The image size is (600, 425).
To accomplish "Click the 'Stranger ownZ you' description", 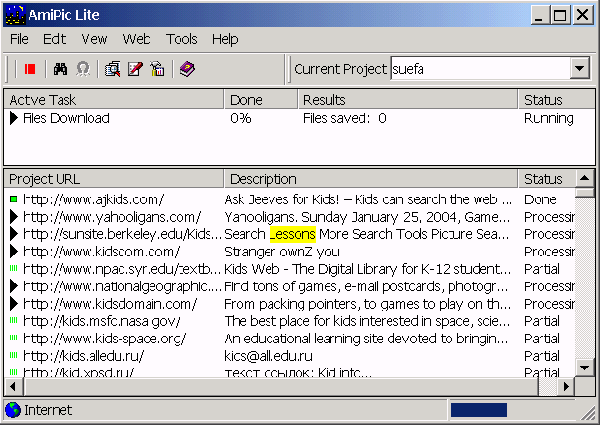I will [282, 252].
